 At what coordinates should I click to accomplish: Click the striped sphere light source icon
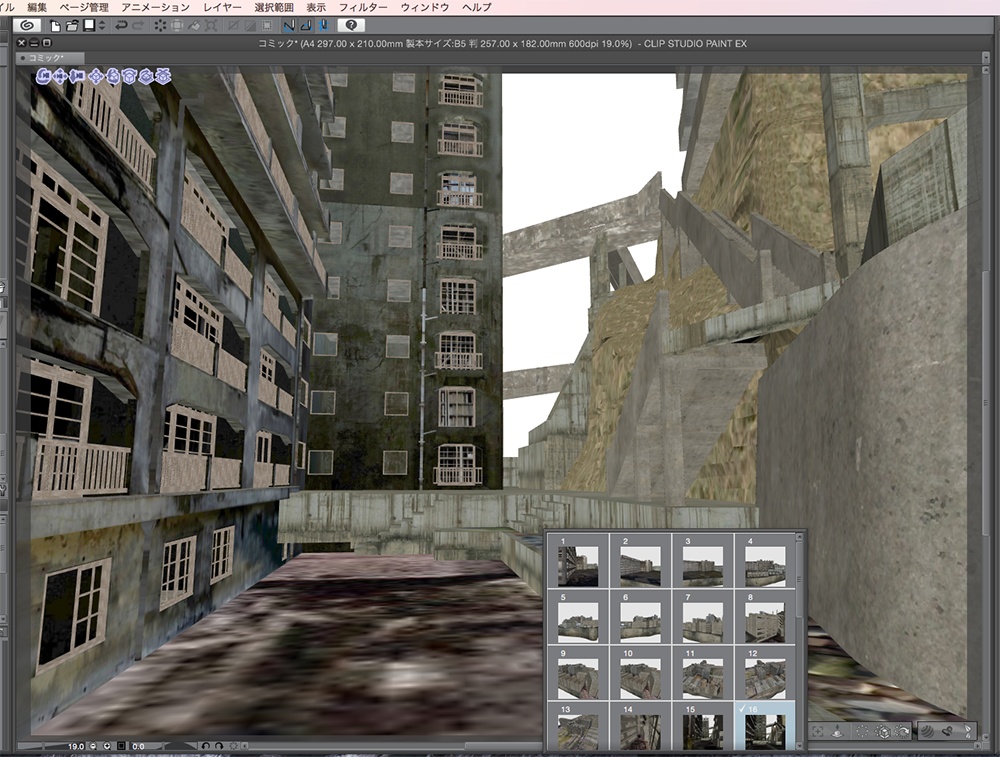coord(927,731)
